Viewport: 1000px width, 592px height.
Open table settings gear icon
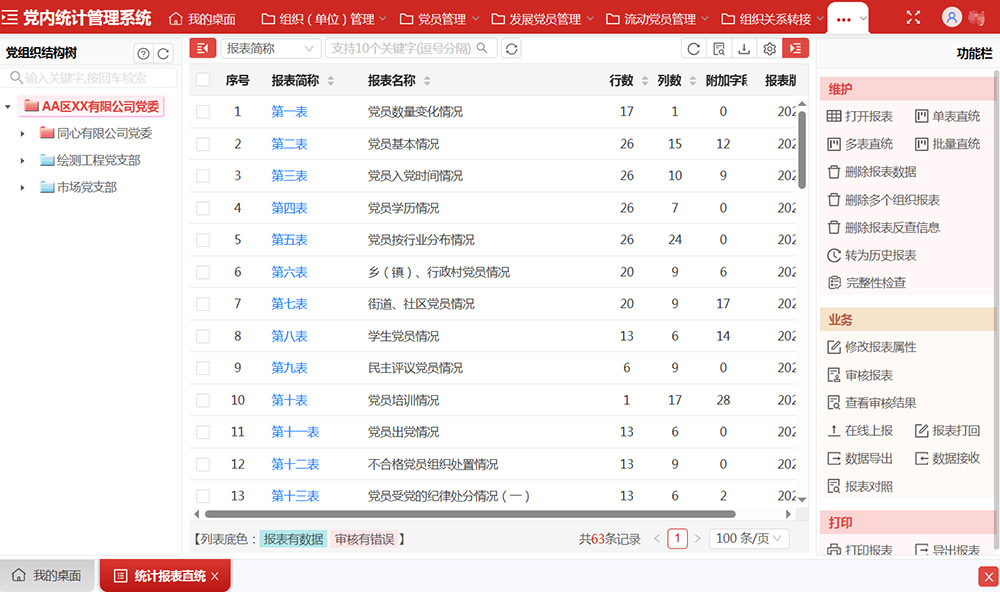pos(769,48)
